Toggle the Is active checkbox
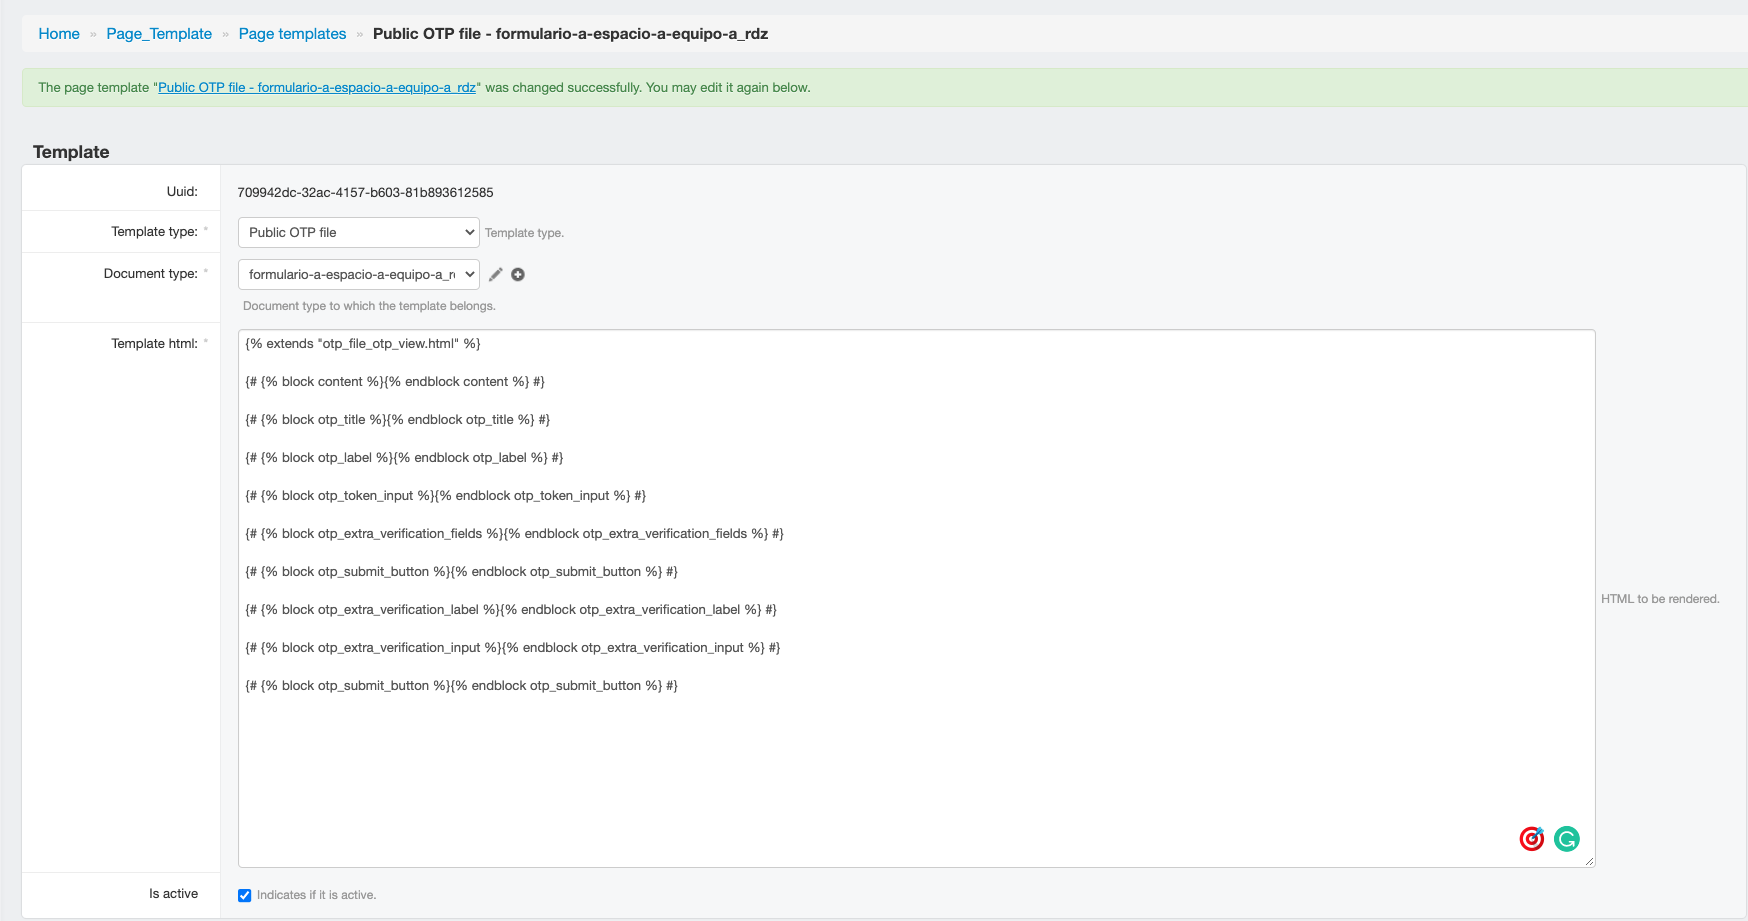1748x921 pixels. (245, 895)
